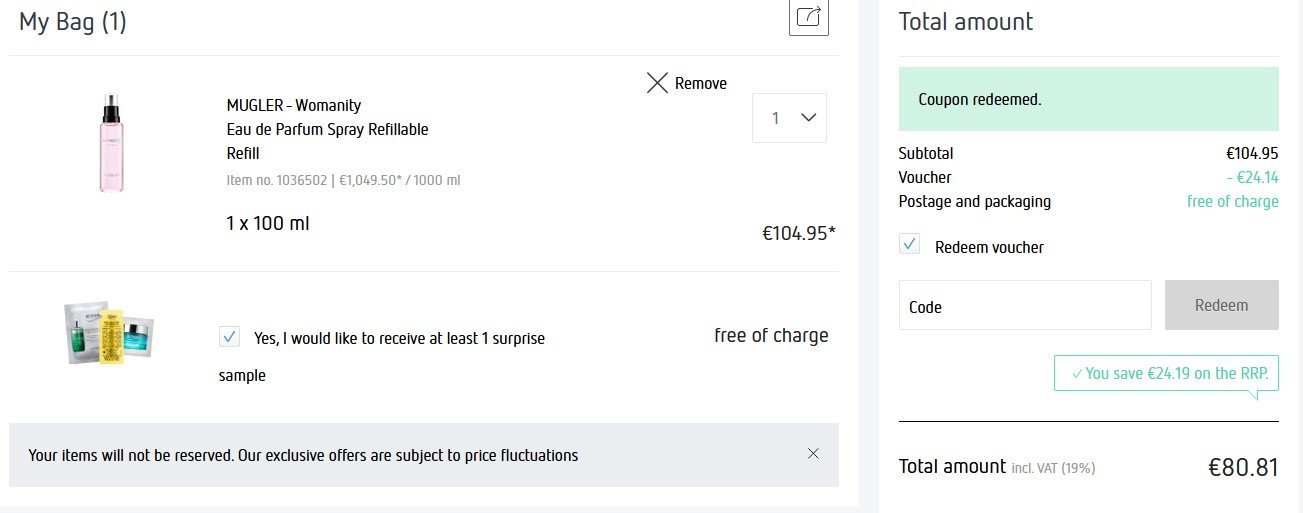Click the You save €24.19 badge
Image resolution: width=1303 pixels, height=513 pixels.
coord(1166,374)
